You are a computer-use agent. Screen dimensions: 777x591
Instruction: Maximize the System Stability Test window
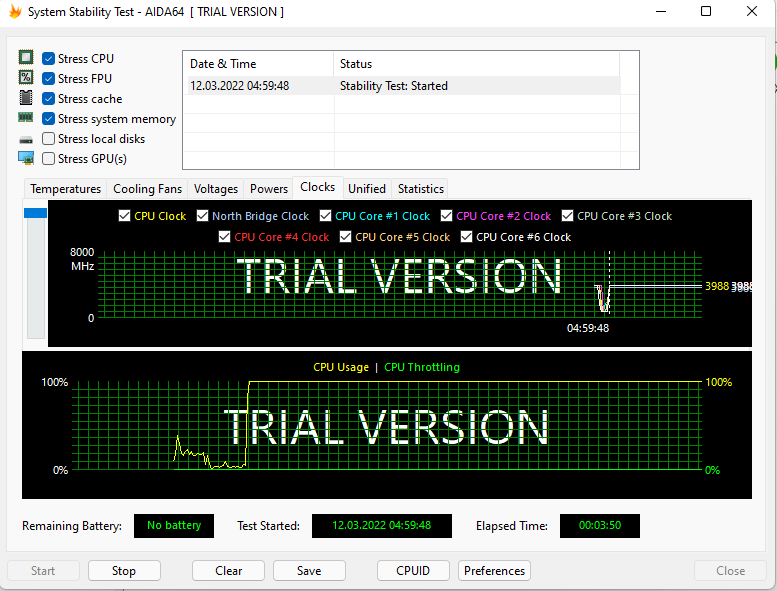pyautogui.click(x=706, y=11)
